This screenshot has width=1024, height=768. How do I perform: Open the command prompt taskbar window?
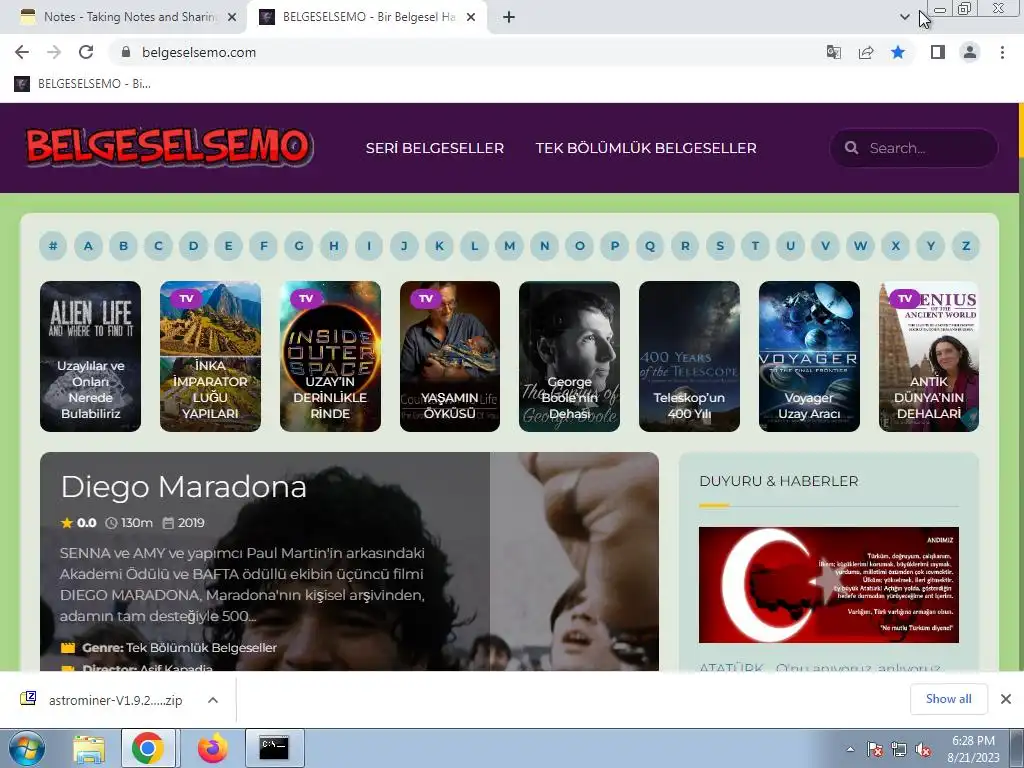click(x=274, y=748)
